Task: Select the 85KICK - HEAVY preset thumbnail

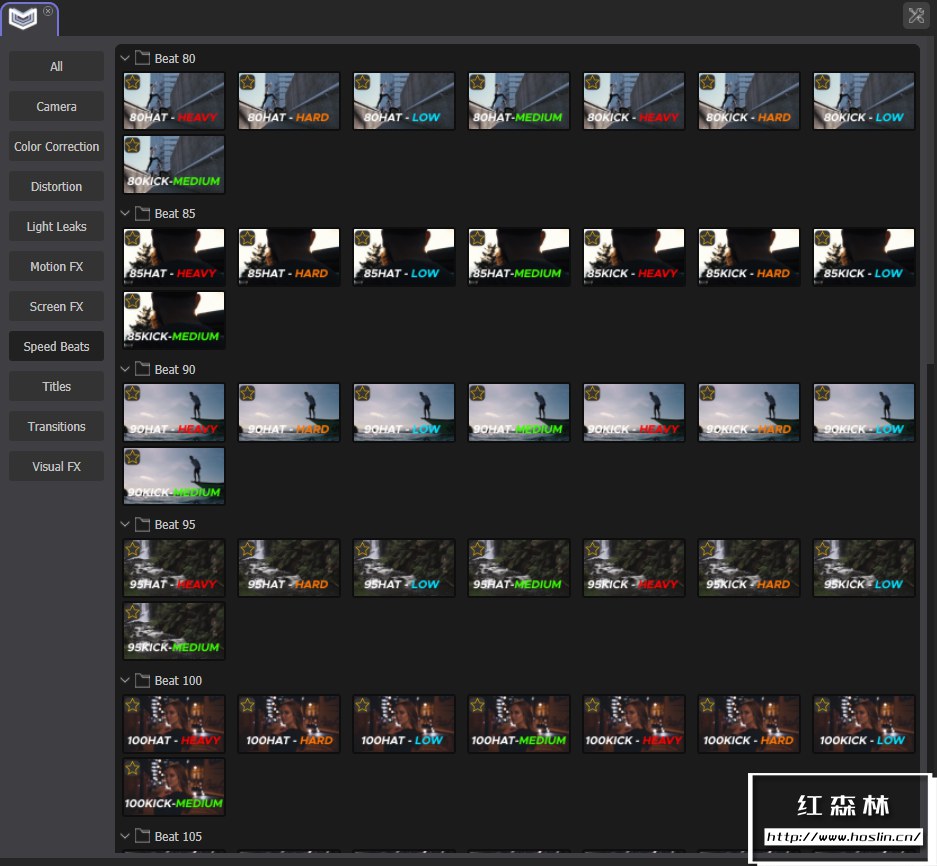Action: 633,257
